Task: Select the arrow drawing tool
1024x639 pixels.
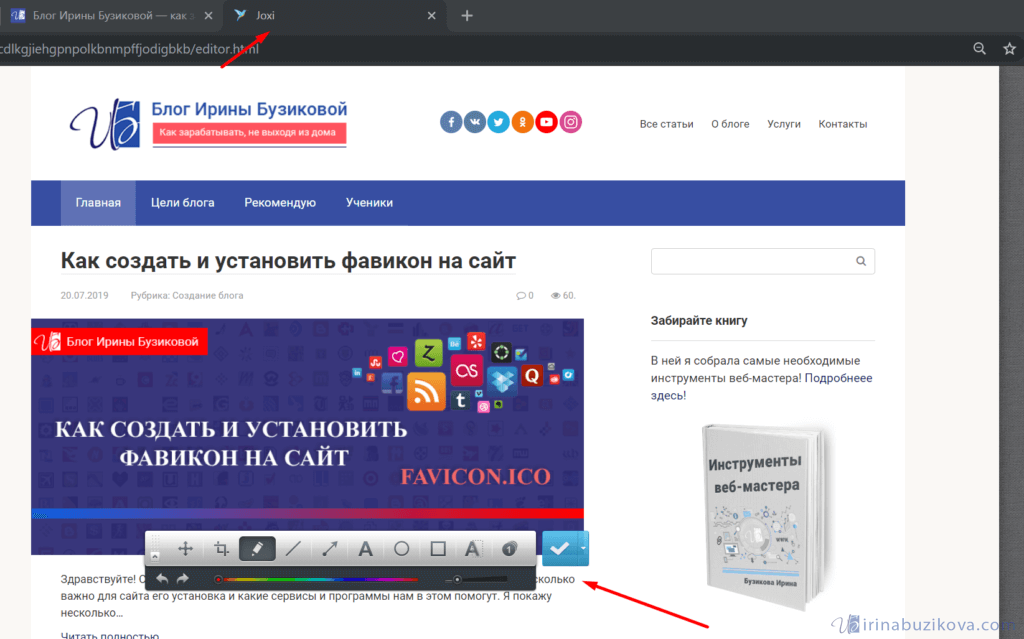Action: pyautogui.click(x=329, y=548)
